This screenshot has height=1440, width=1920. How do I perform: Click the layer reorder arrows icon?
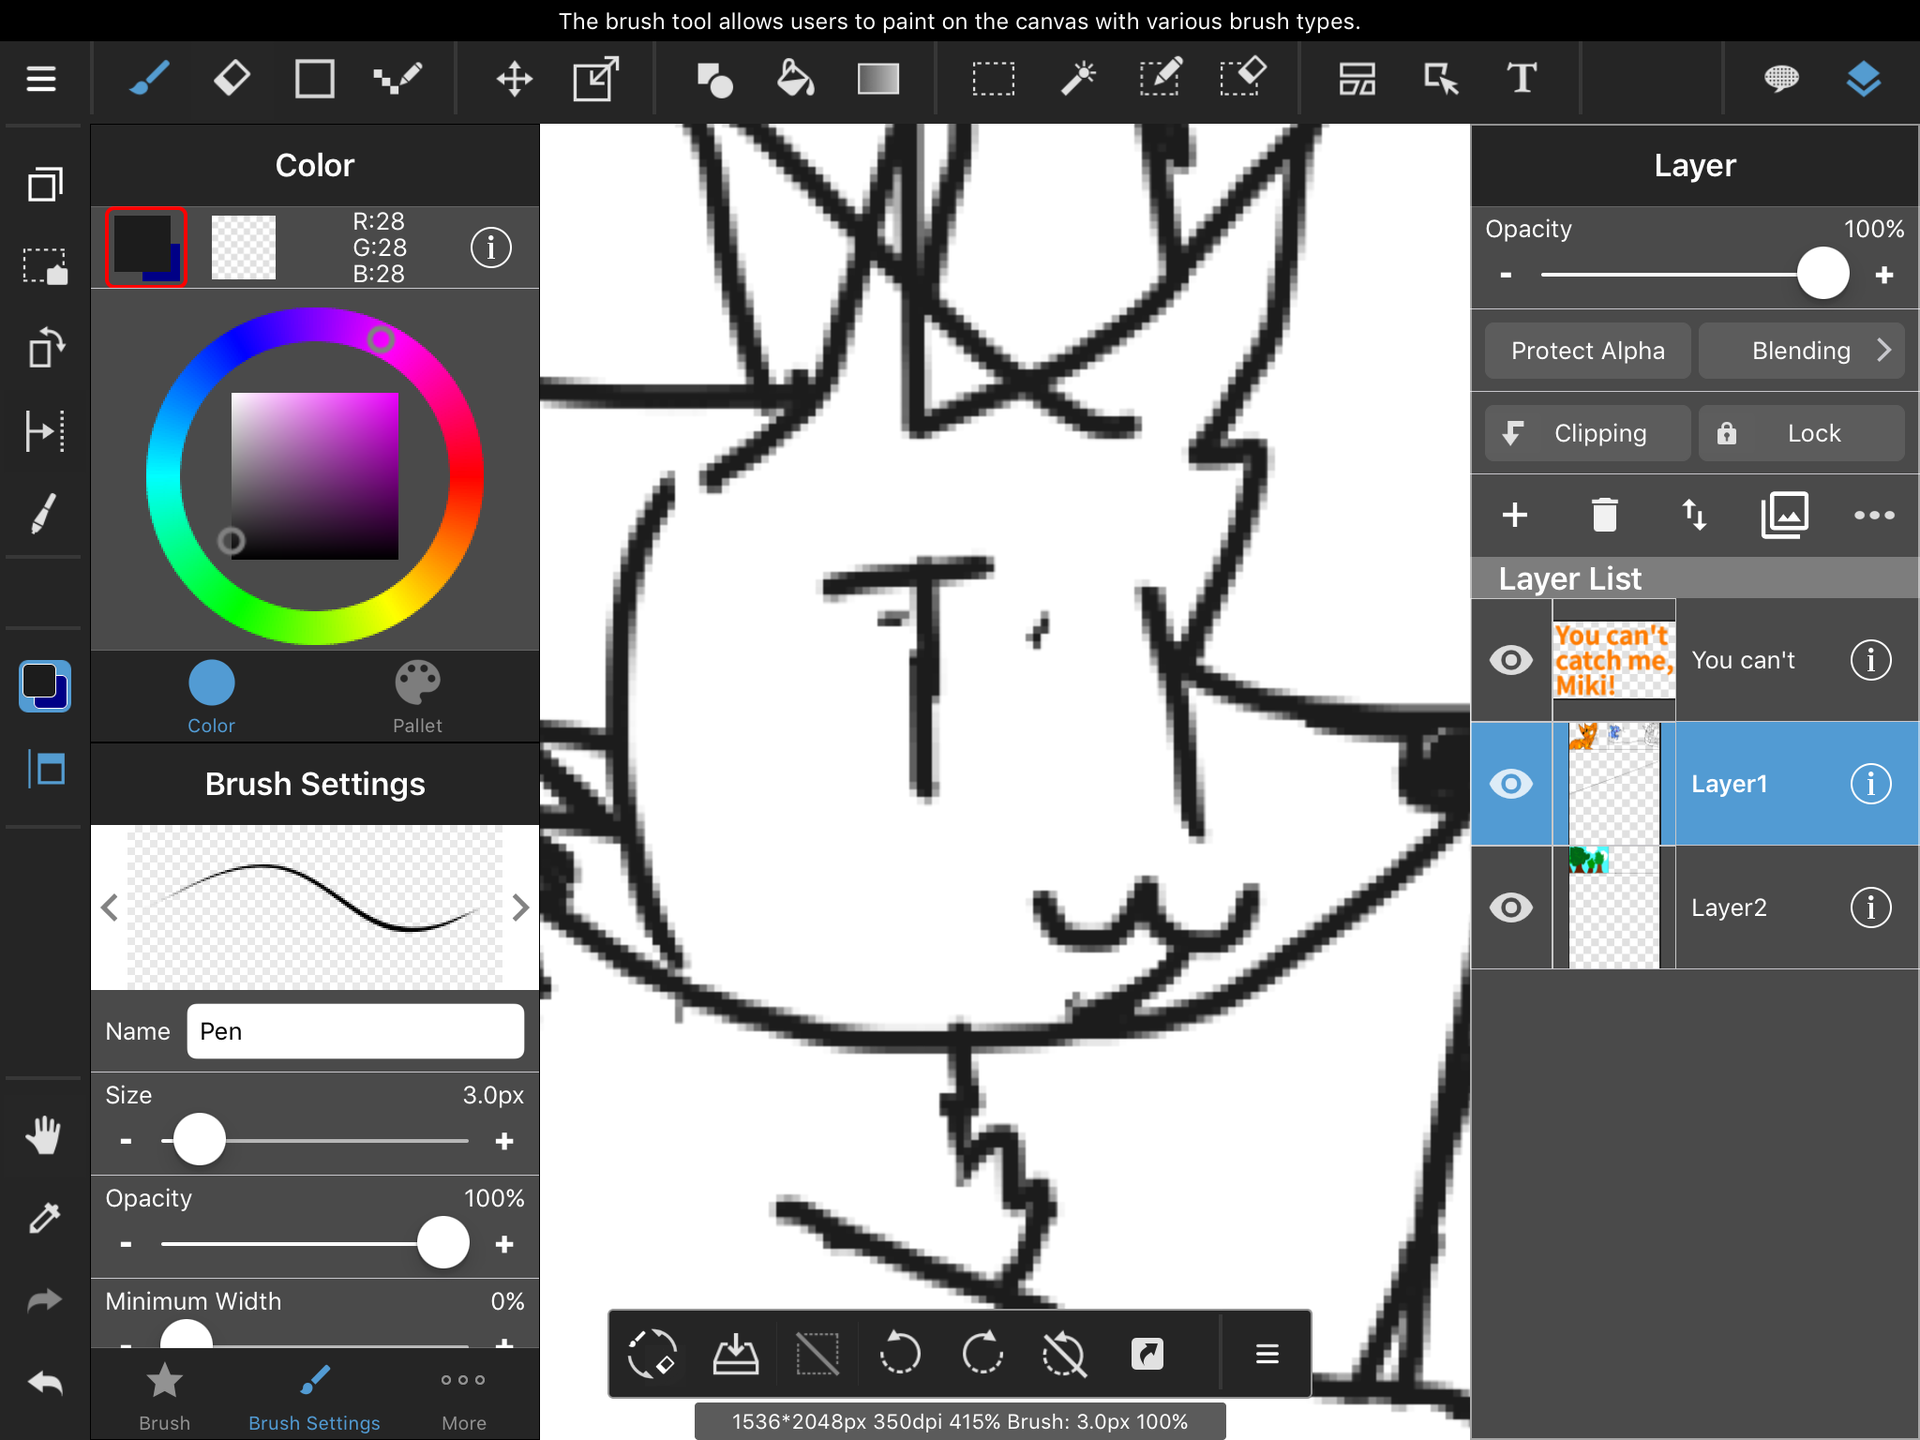(1694, 515)
